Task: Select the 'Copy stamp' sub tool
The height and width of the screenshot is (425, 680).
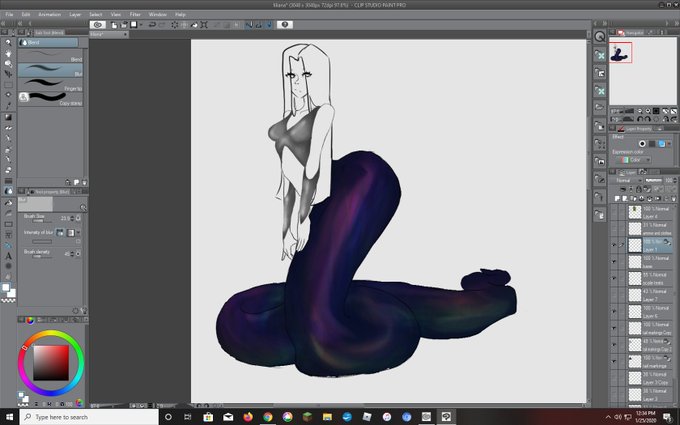Action: pos(50,99)
